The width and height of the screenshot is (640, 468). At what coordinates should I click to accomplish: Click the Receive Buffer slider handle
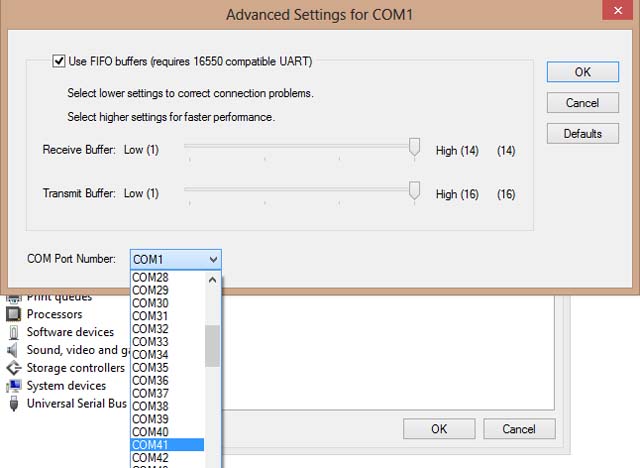coord(414,149)
